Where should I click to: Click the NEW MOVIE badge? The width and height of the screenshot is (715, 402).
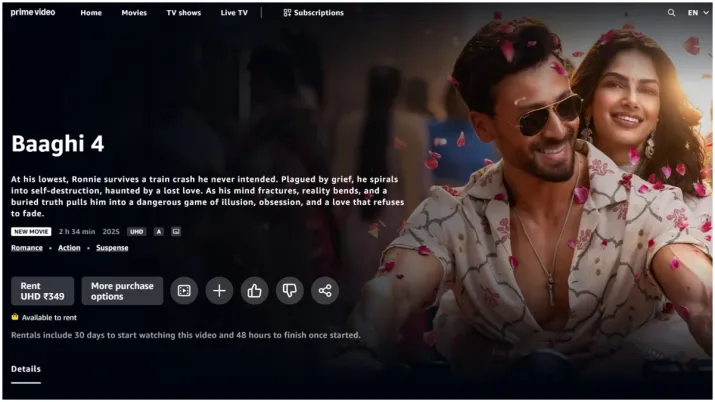[31, 232]
